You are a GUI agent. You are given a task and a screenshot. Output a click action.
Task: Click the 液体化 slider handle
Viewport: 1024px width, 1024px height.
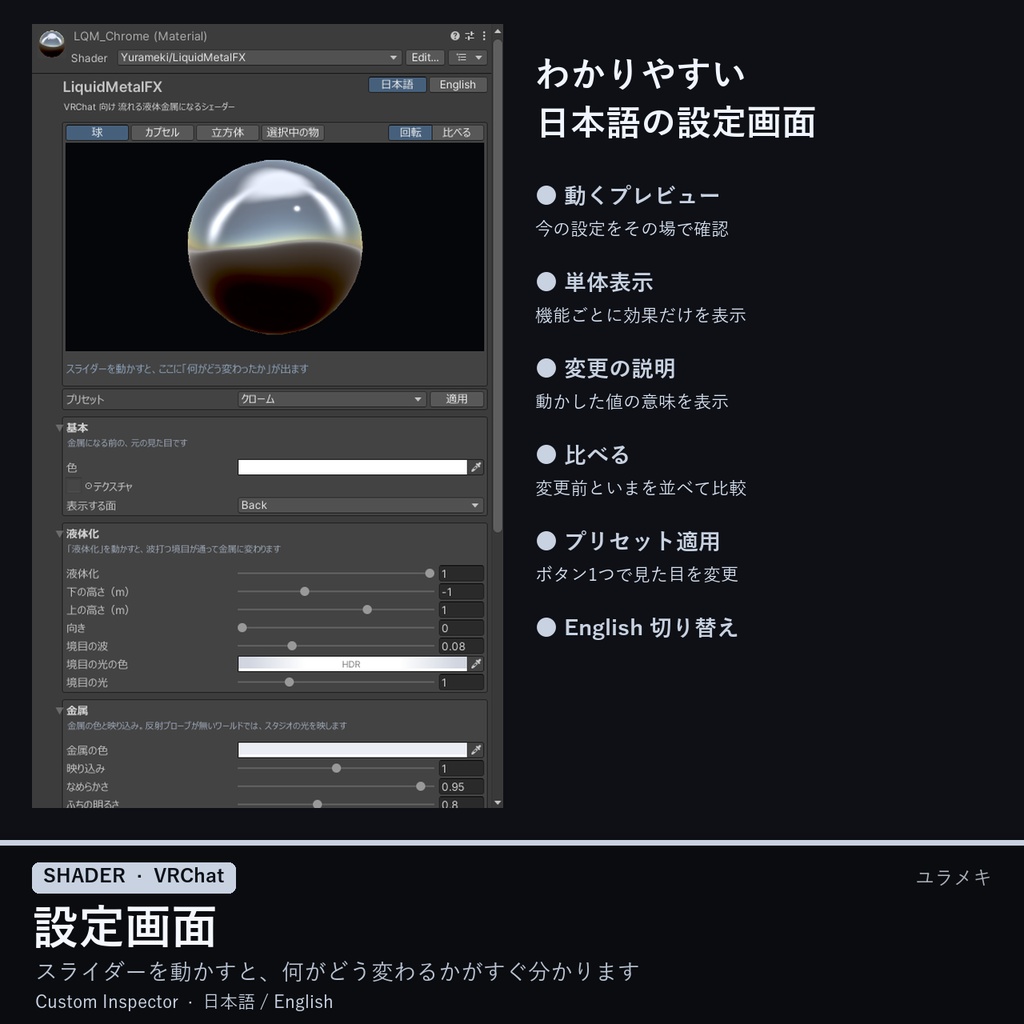pyautogui.click(x=430, y=573)
